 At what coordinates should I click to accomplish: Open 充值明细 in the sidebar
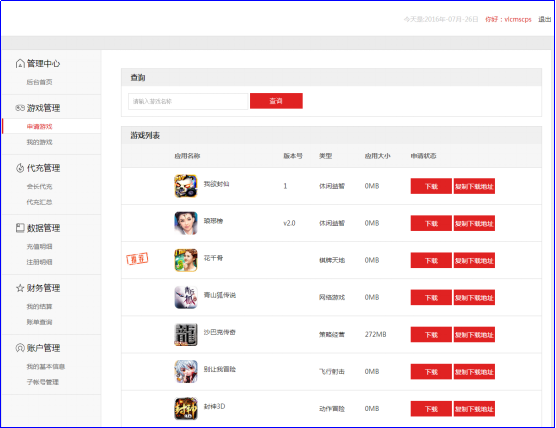pos(39,246)
